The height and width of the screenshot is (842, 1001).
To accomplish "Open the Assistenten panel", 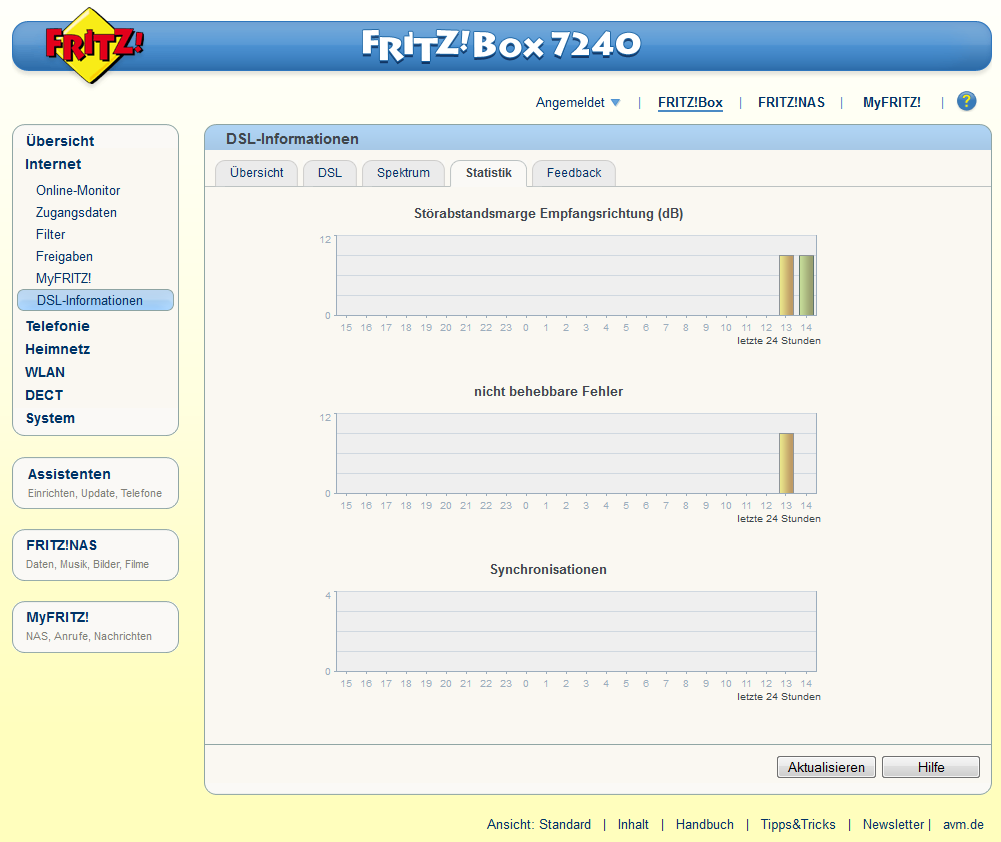I will pyautogui.click(x=95, y=483).
